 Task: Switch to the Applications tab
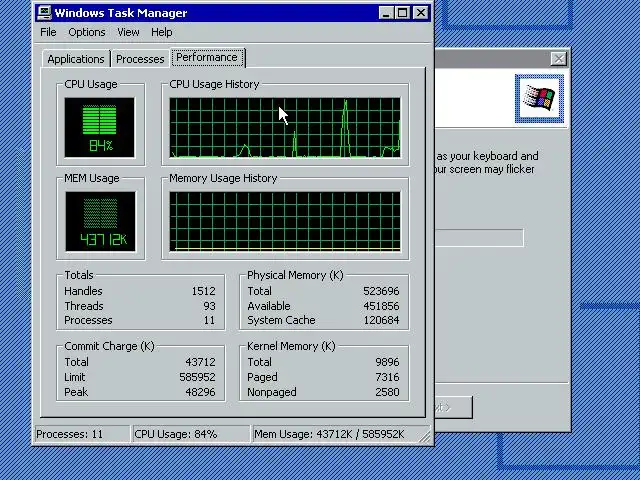76,59
